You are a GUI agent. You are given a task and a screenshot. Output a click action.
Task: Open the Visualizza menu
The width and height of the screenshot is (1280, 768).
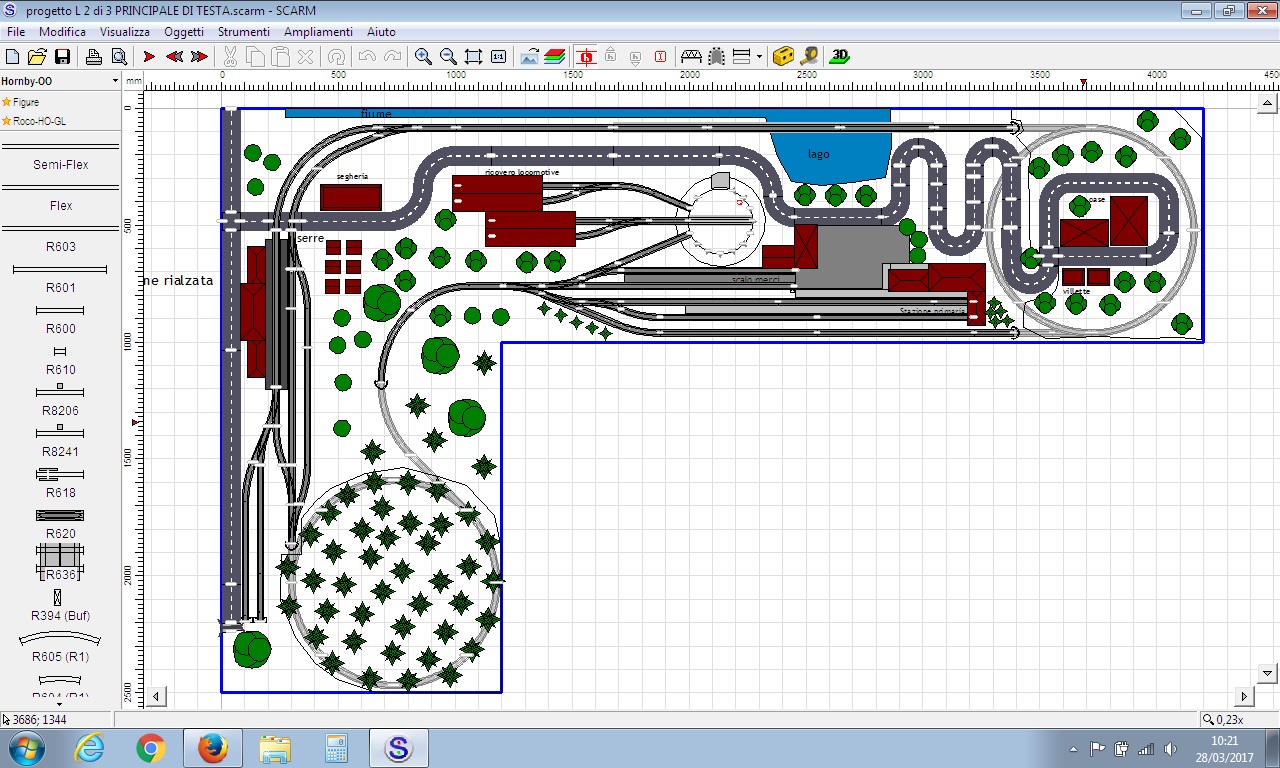(125, 32)
